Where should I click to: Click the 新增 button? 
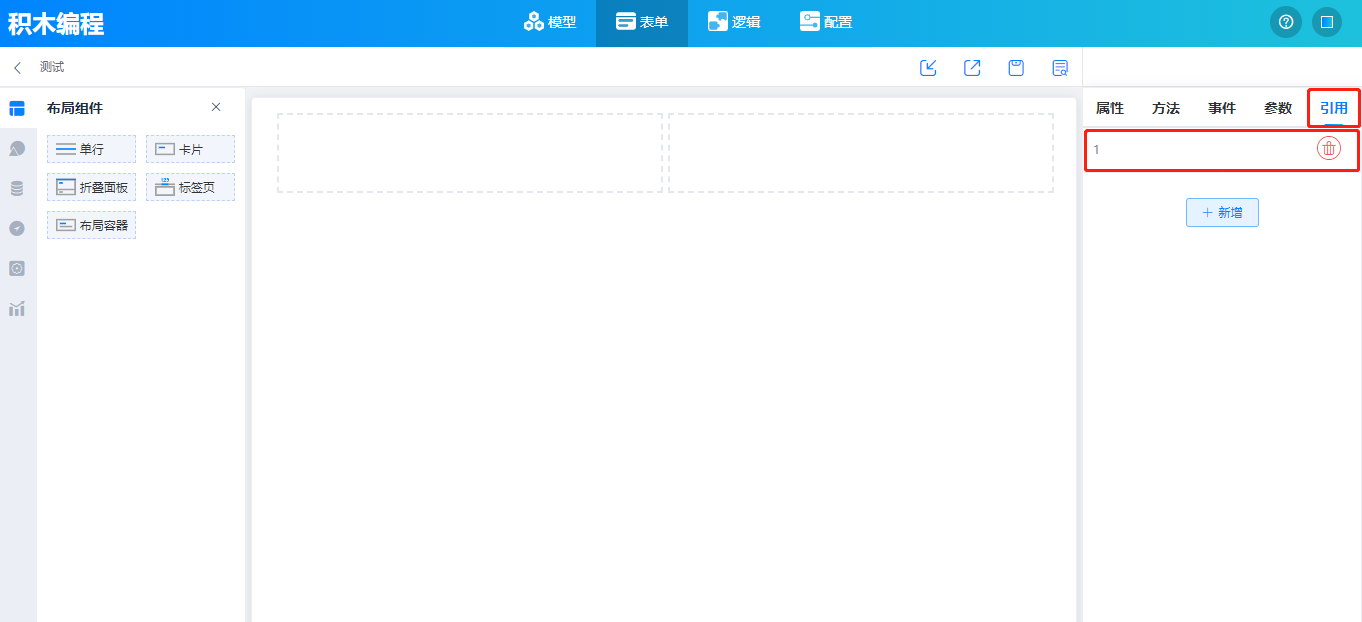(1222, 213)
